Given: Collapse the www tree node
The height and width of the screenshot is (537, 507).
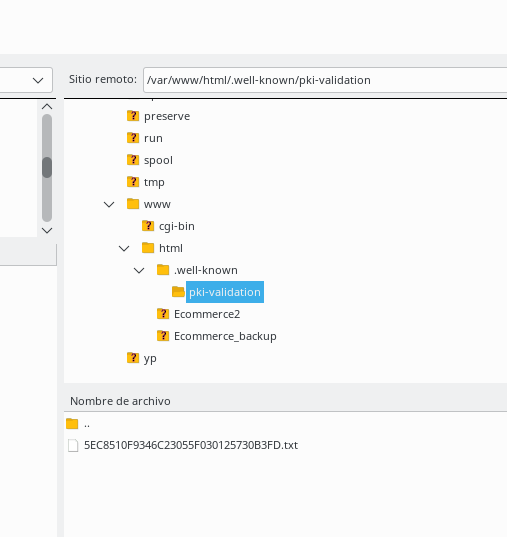Looking at the screenshot, I should pyautogui.click(x=109, y=204).
